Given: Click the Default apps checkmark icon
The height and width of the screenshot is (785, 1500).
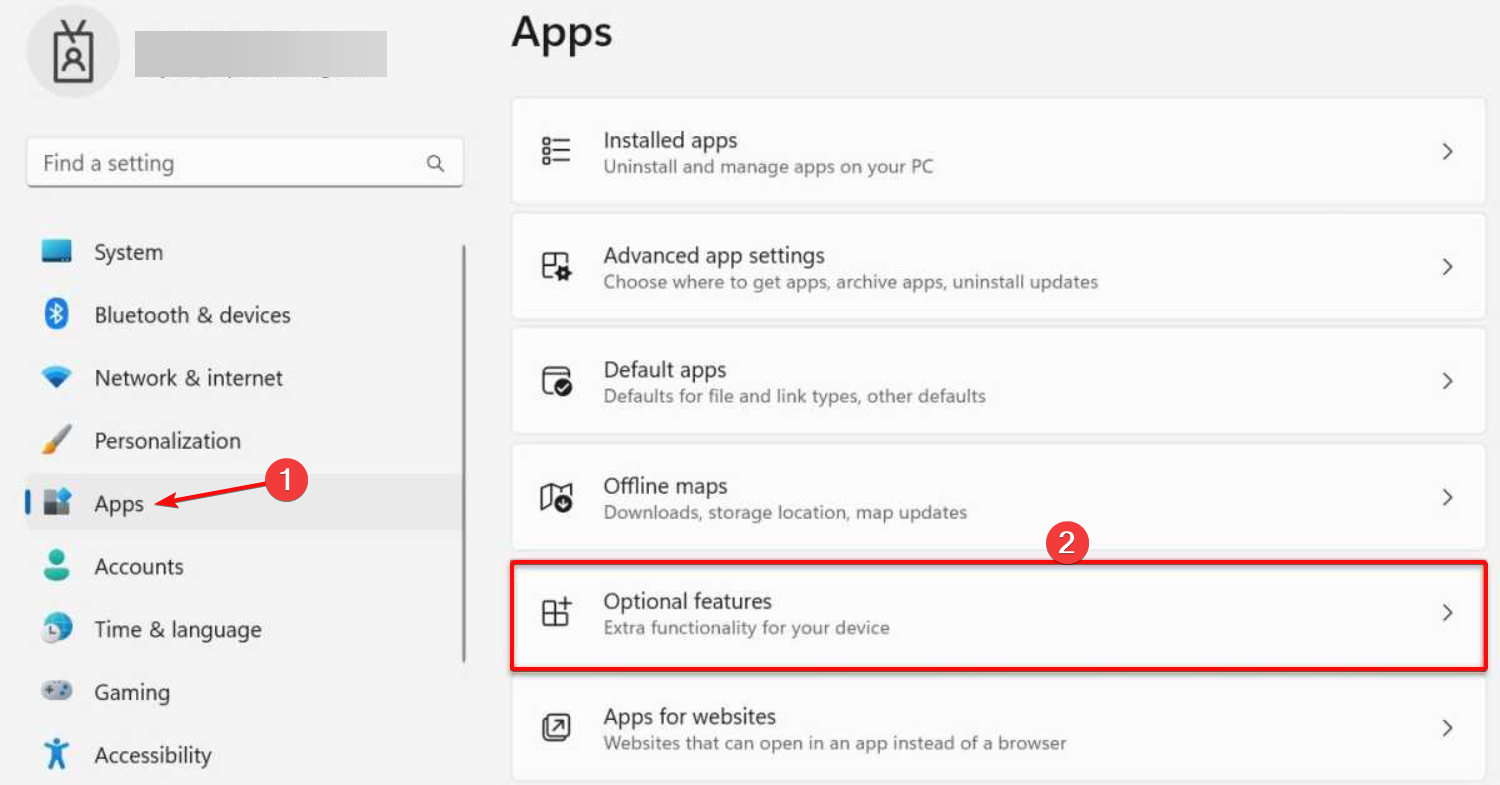Looking at the screenshot, I should coord(556,381).
